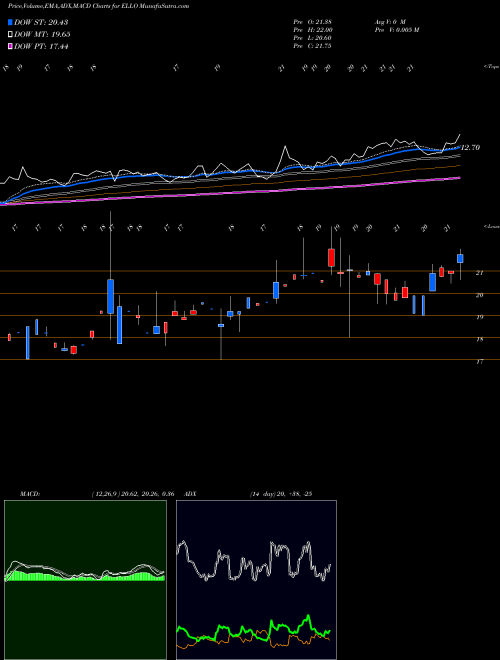
Task: Click price axis label 20
Action: click(x=479, y=295)
